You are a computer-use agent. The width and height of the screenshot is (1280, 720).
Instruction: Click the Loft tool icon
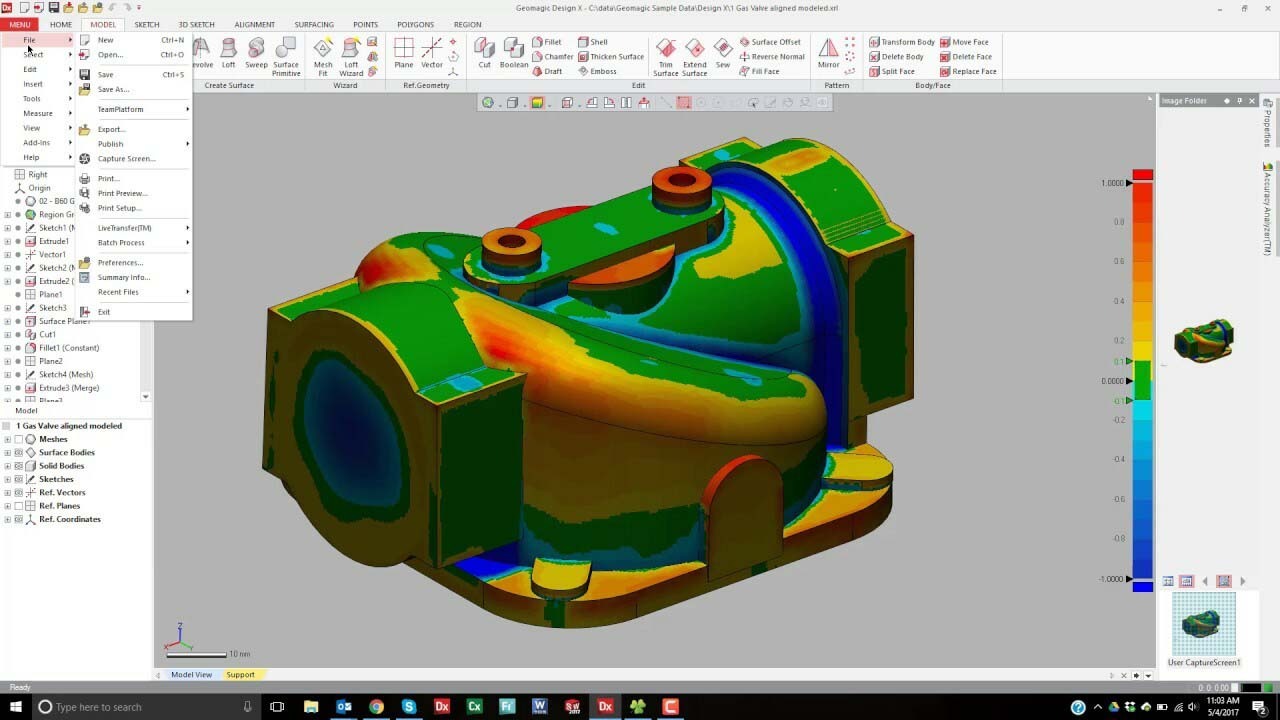pos(229,54)
